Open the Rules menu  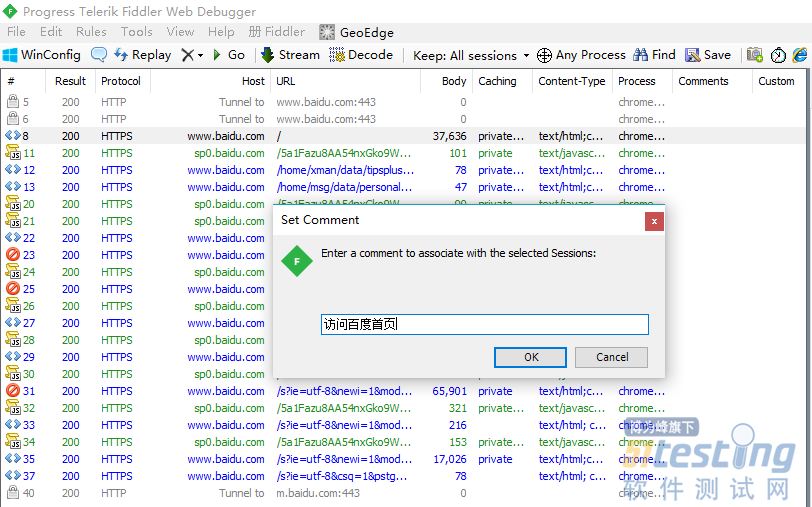[91, 32]
